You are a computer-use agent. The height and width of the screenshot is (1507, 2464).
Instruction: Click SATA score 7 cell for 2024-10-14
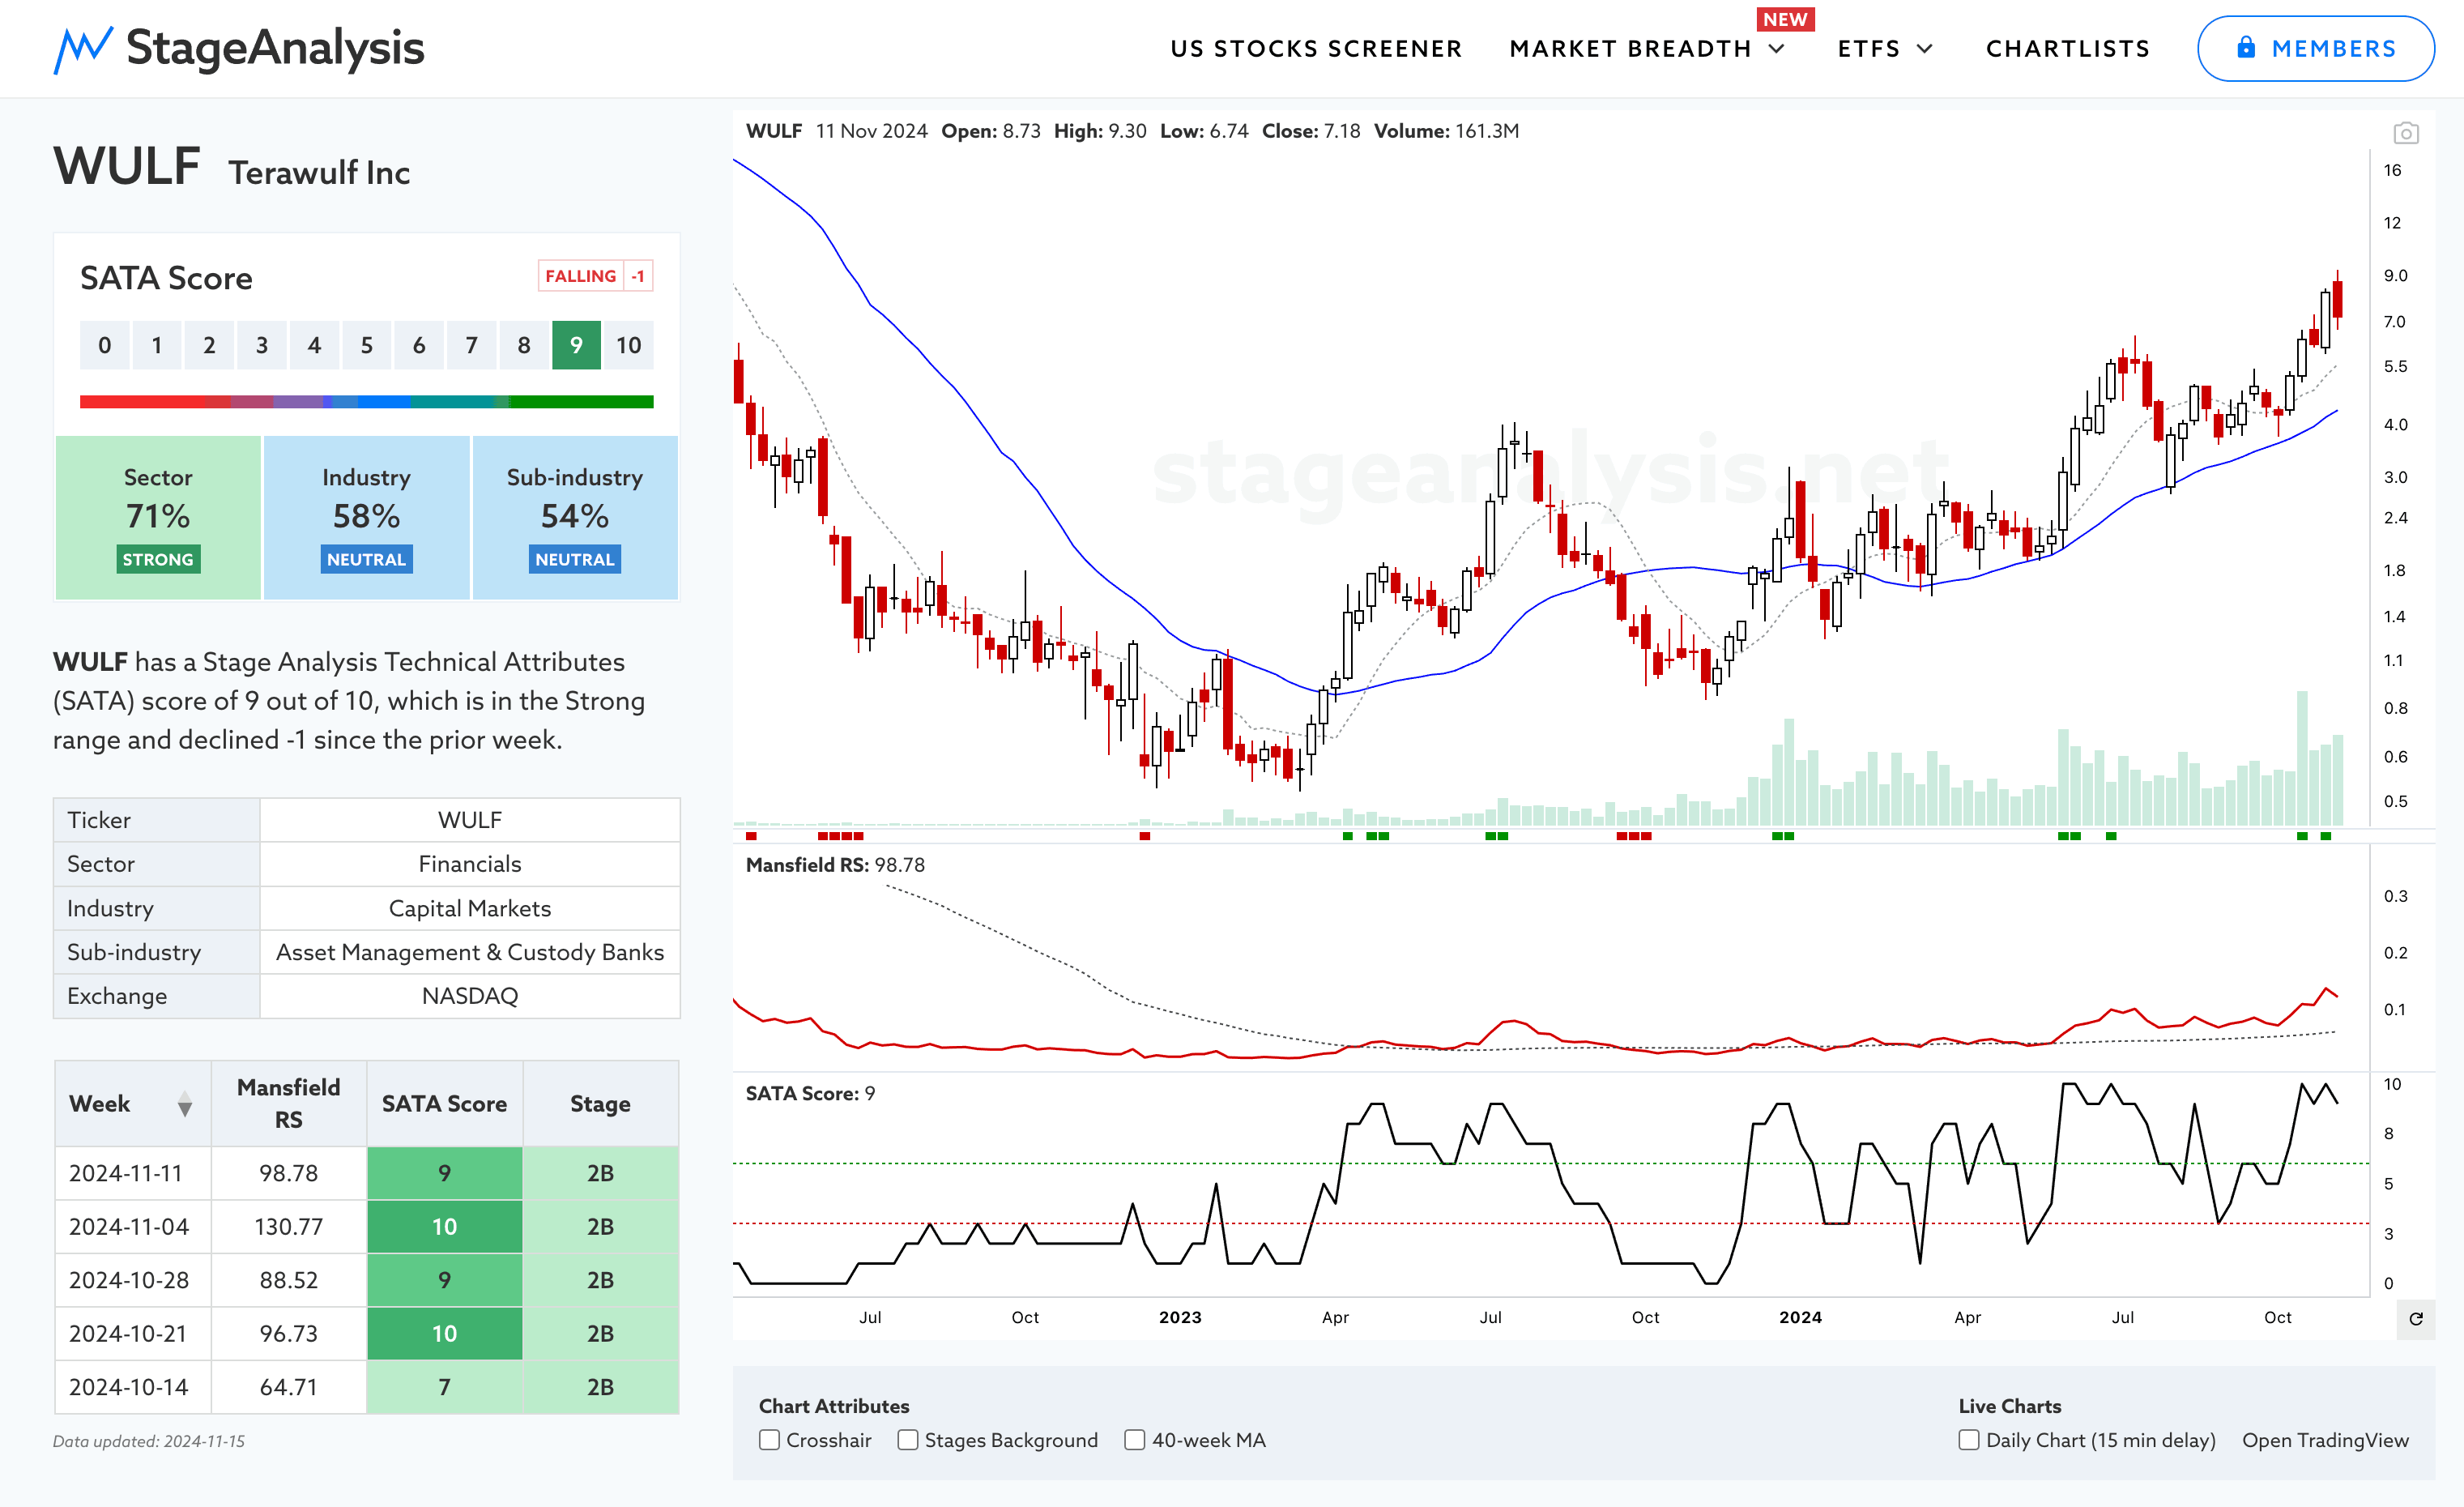[444, 1387]
